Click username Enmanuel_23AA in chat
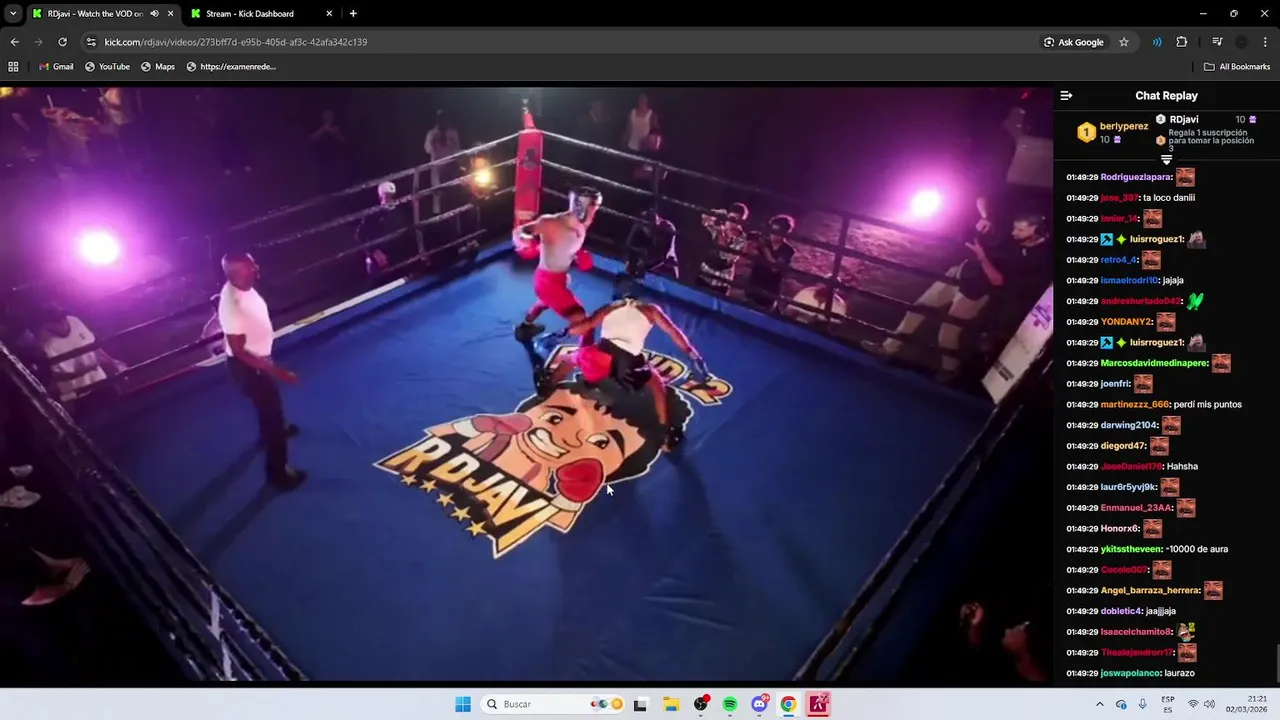 coord(1136,508)
